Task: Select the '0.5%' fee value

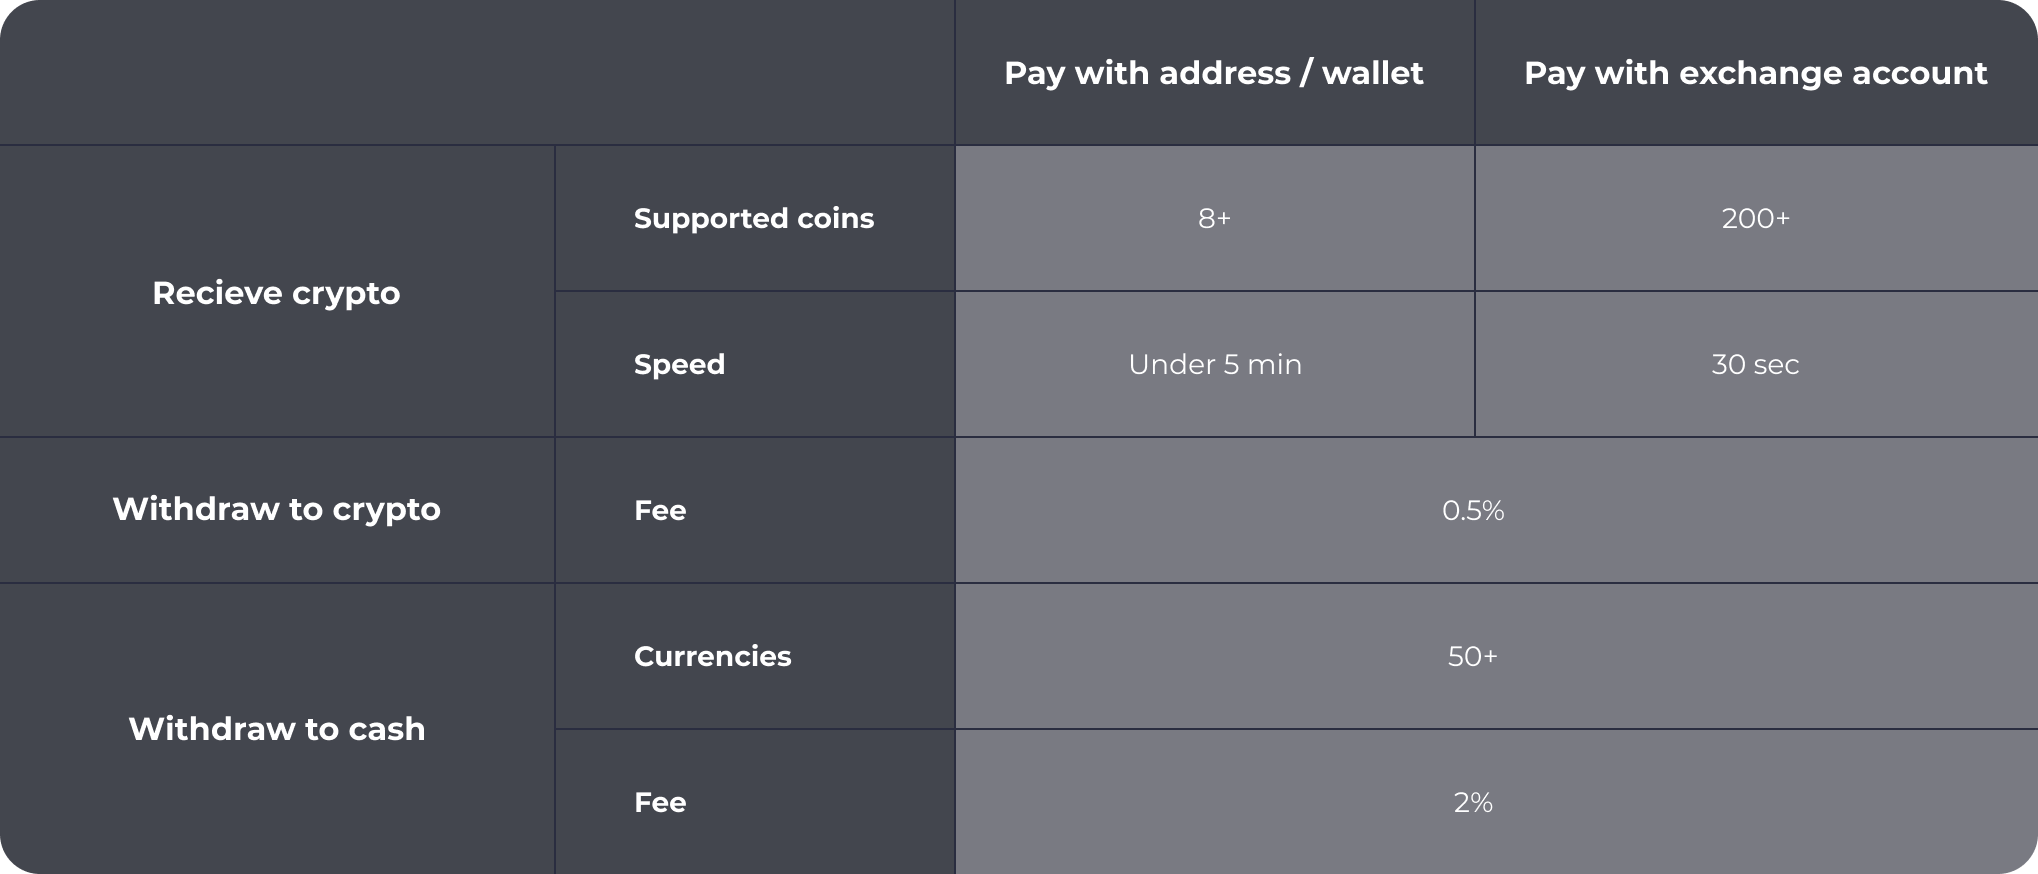Action: click(x=1473, y=510)
